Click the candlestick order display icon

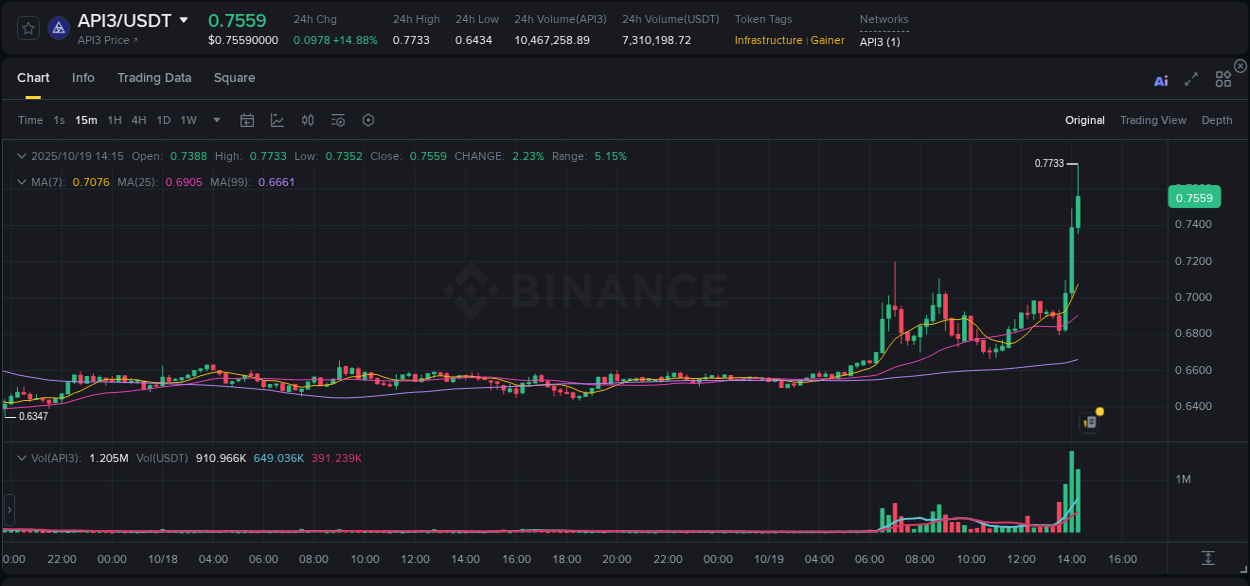[307, 120]
